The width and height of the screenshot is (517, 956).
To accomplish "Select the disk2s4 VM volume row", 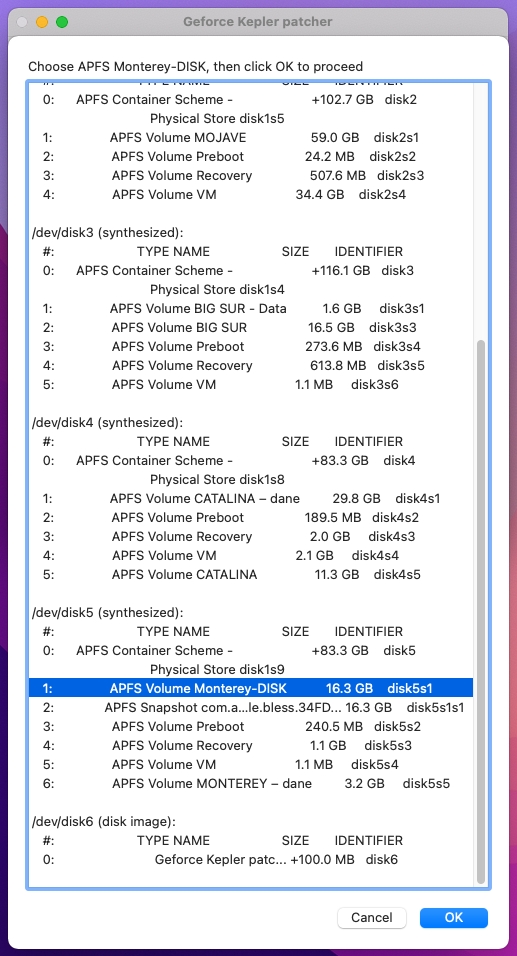I will [251, 194].
